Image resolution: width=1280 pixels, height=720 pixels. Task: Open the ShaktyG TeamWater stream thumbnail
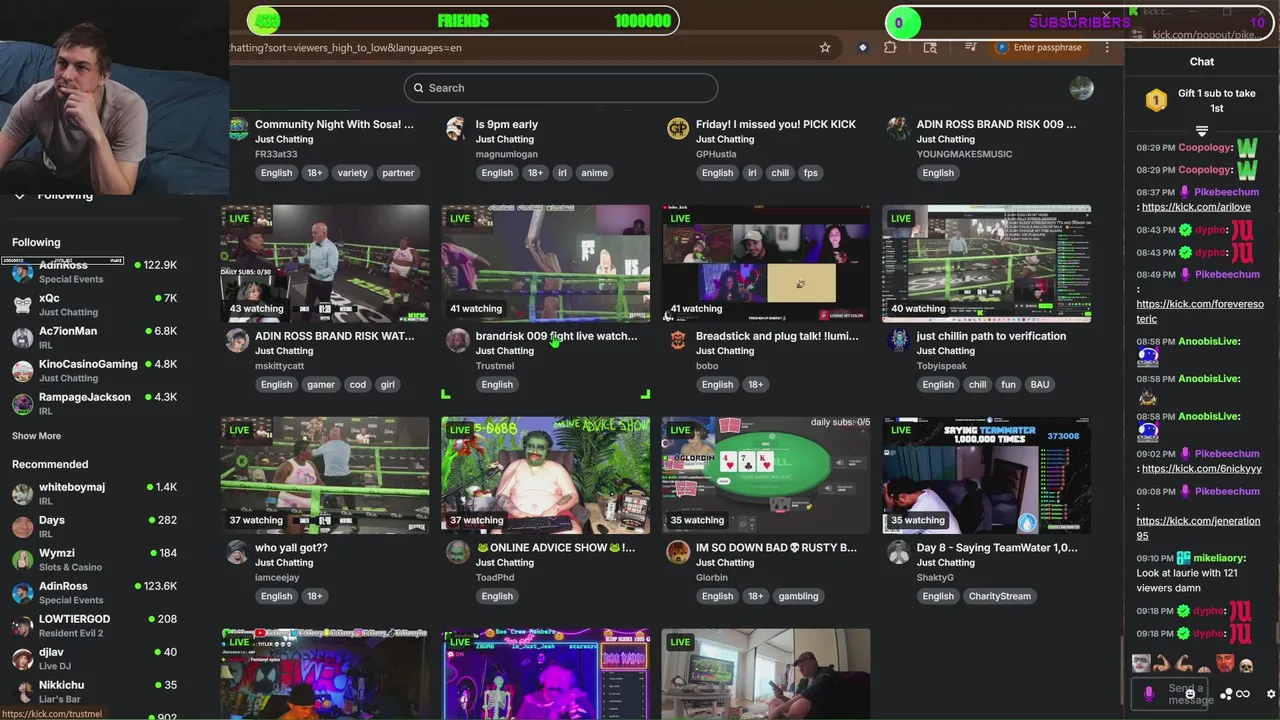tap(986, 476)
